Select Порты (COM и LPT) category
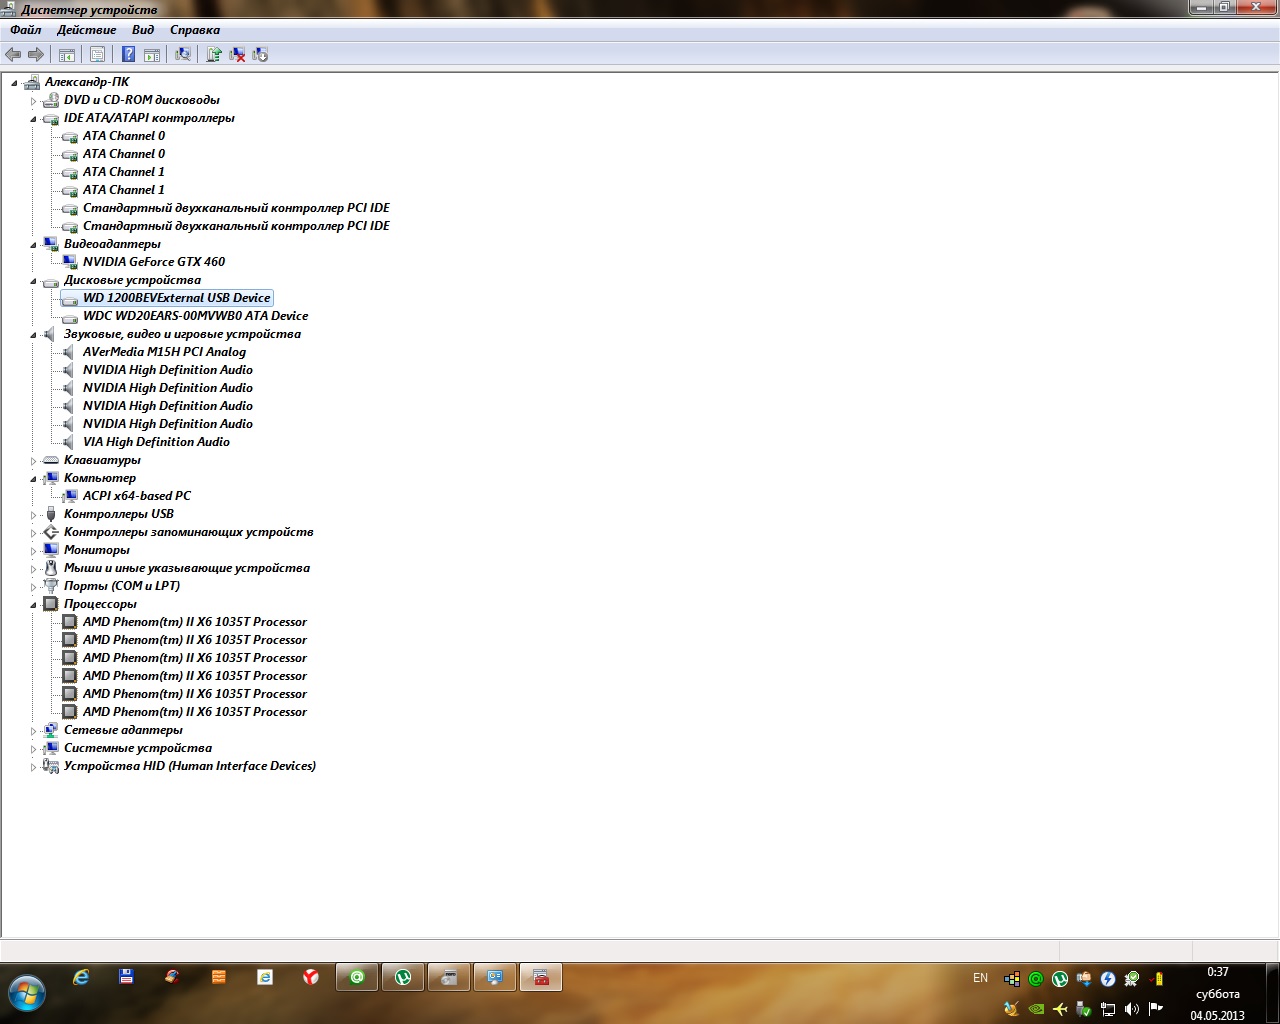Screen dimensions: 1280x1024 pos(122,586)
